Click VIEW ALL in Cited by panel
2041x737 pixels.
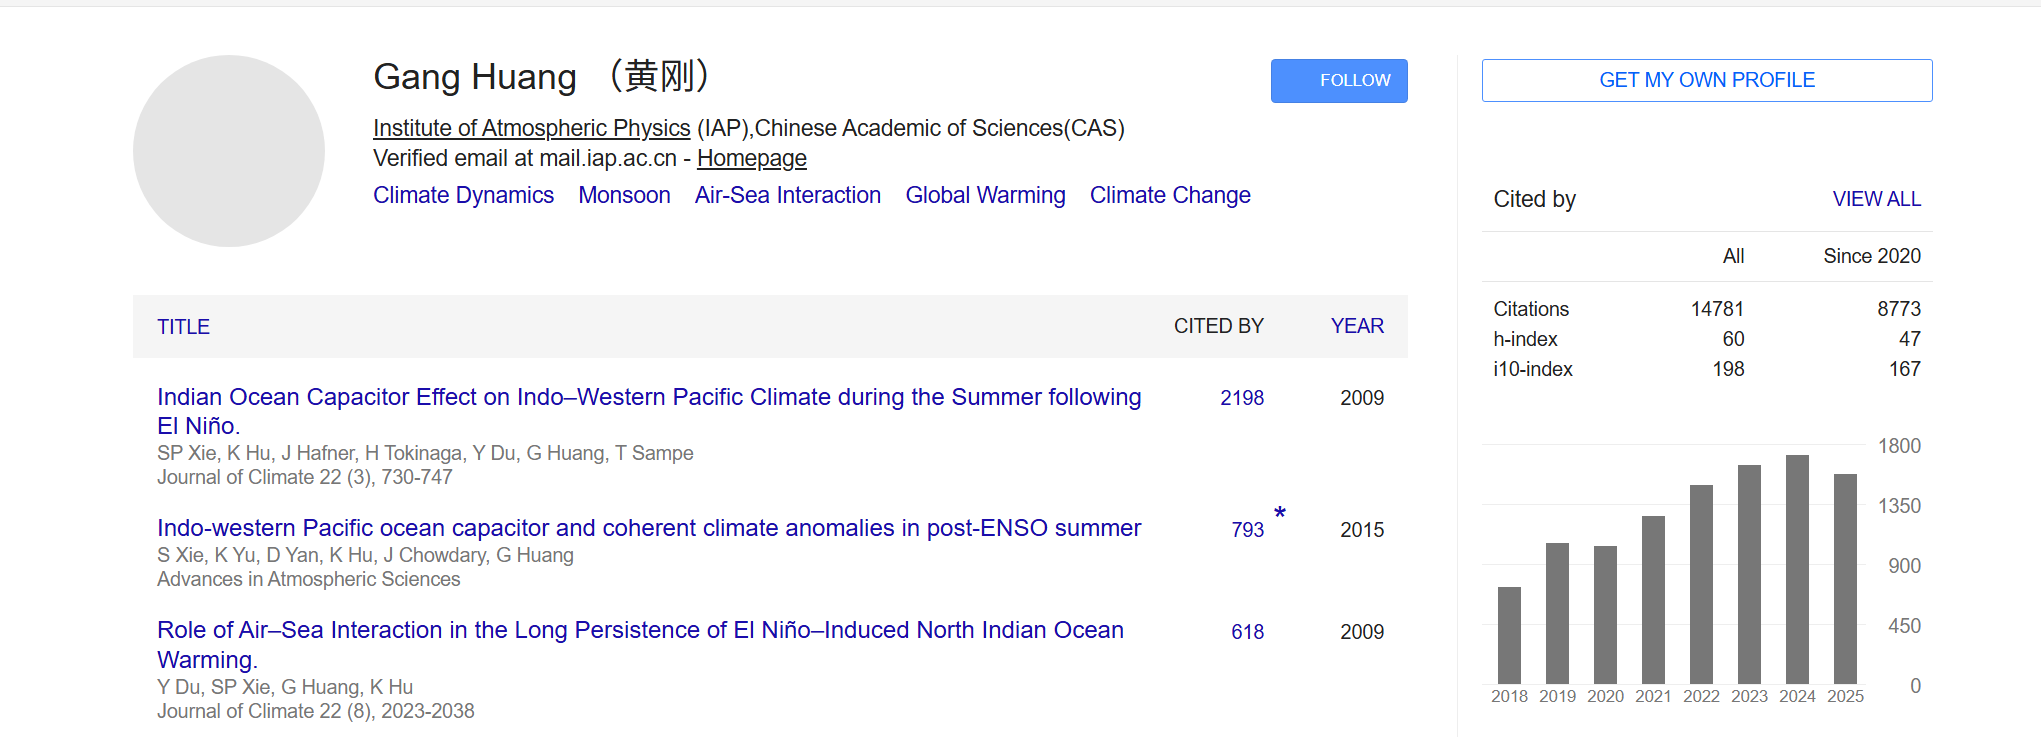1876,199
